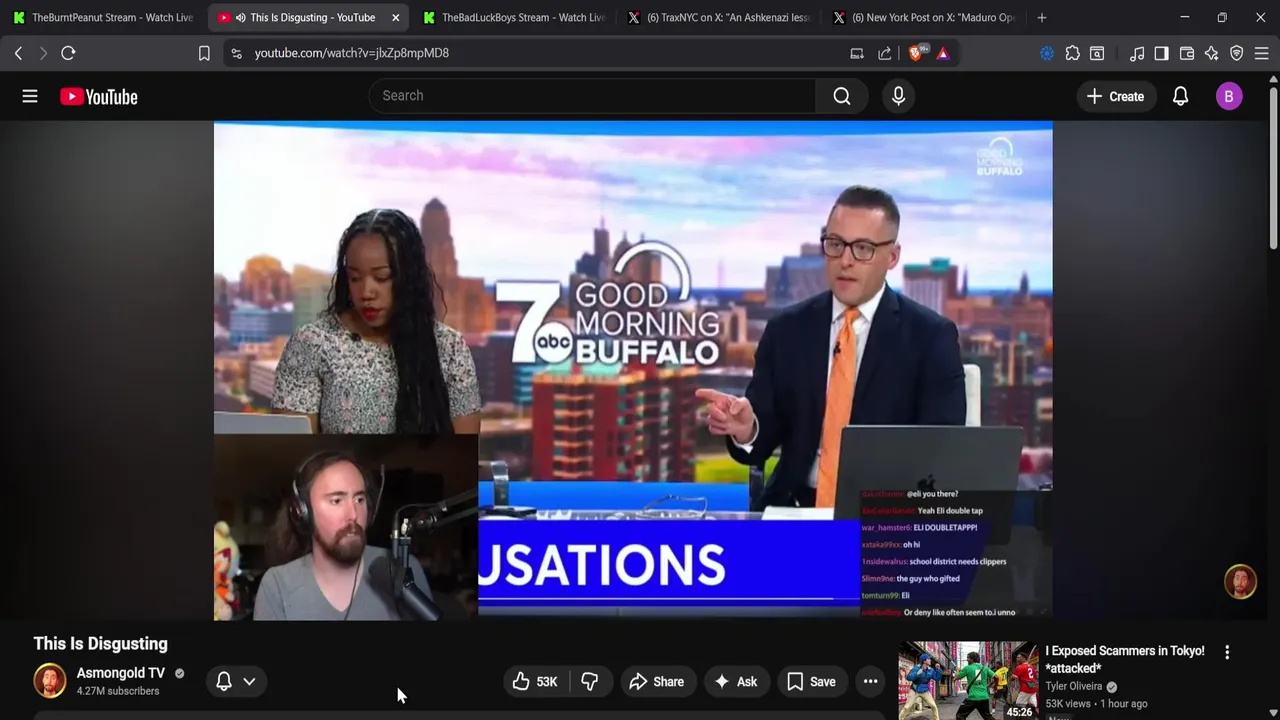Go forward in browser history
Image resolution: width=1280 pixels, height=720 pixels.
tap(43, 53)
